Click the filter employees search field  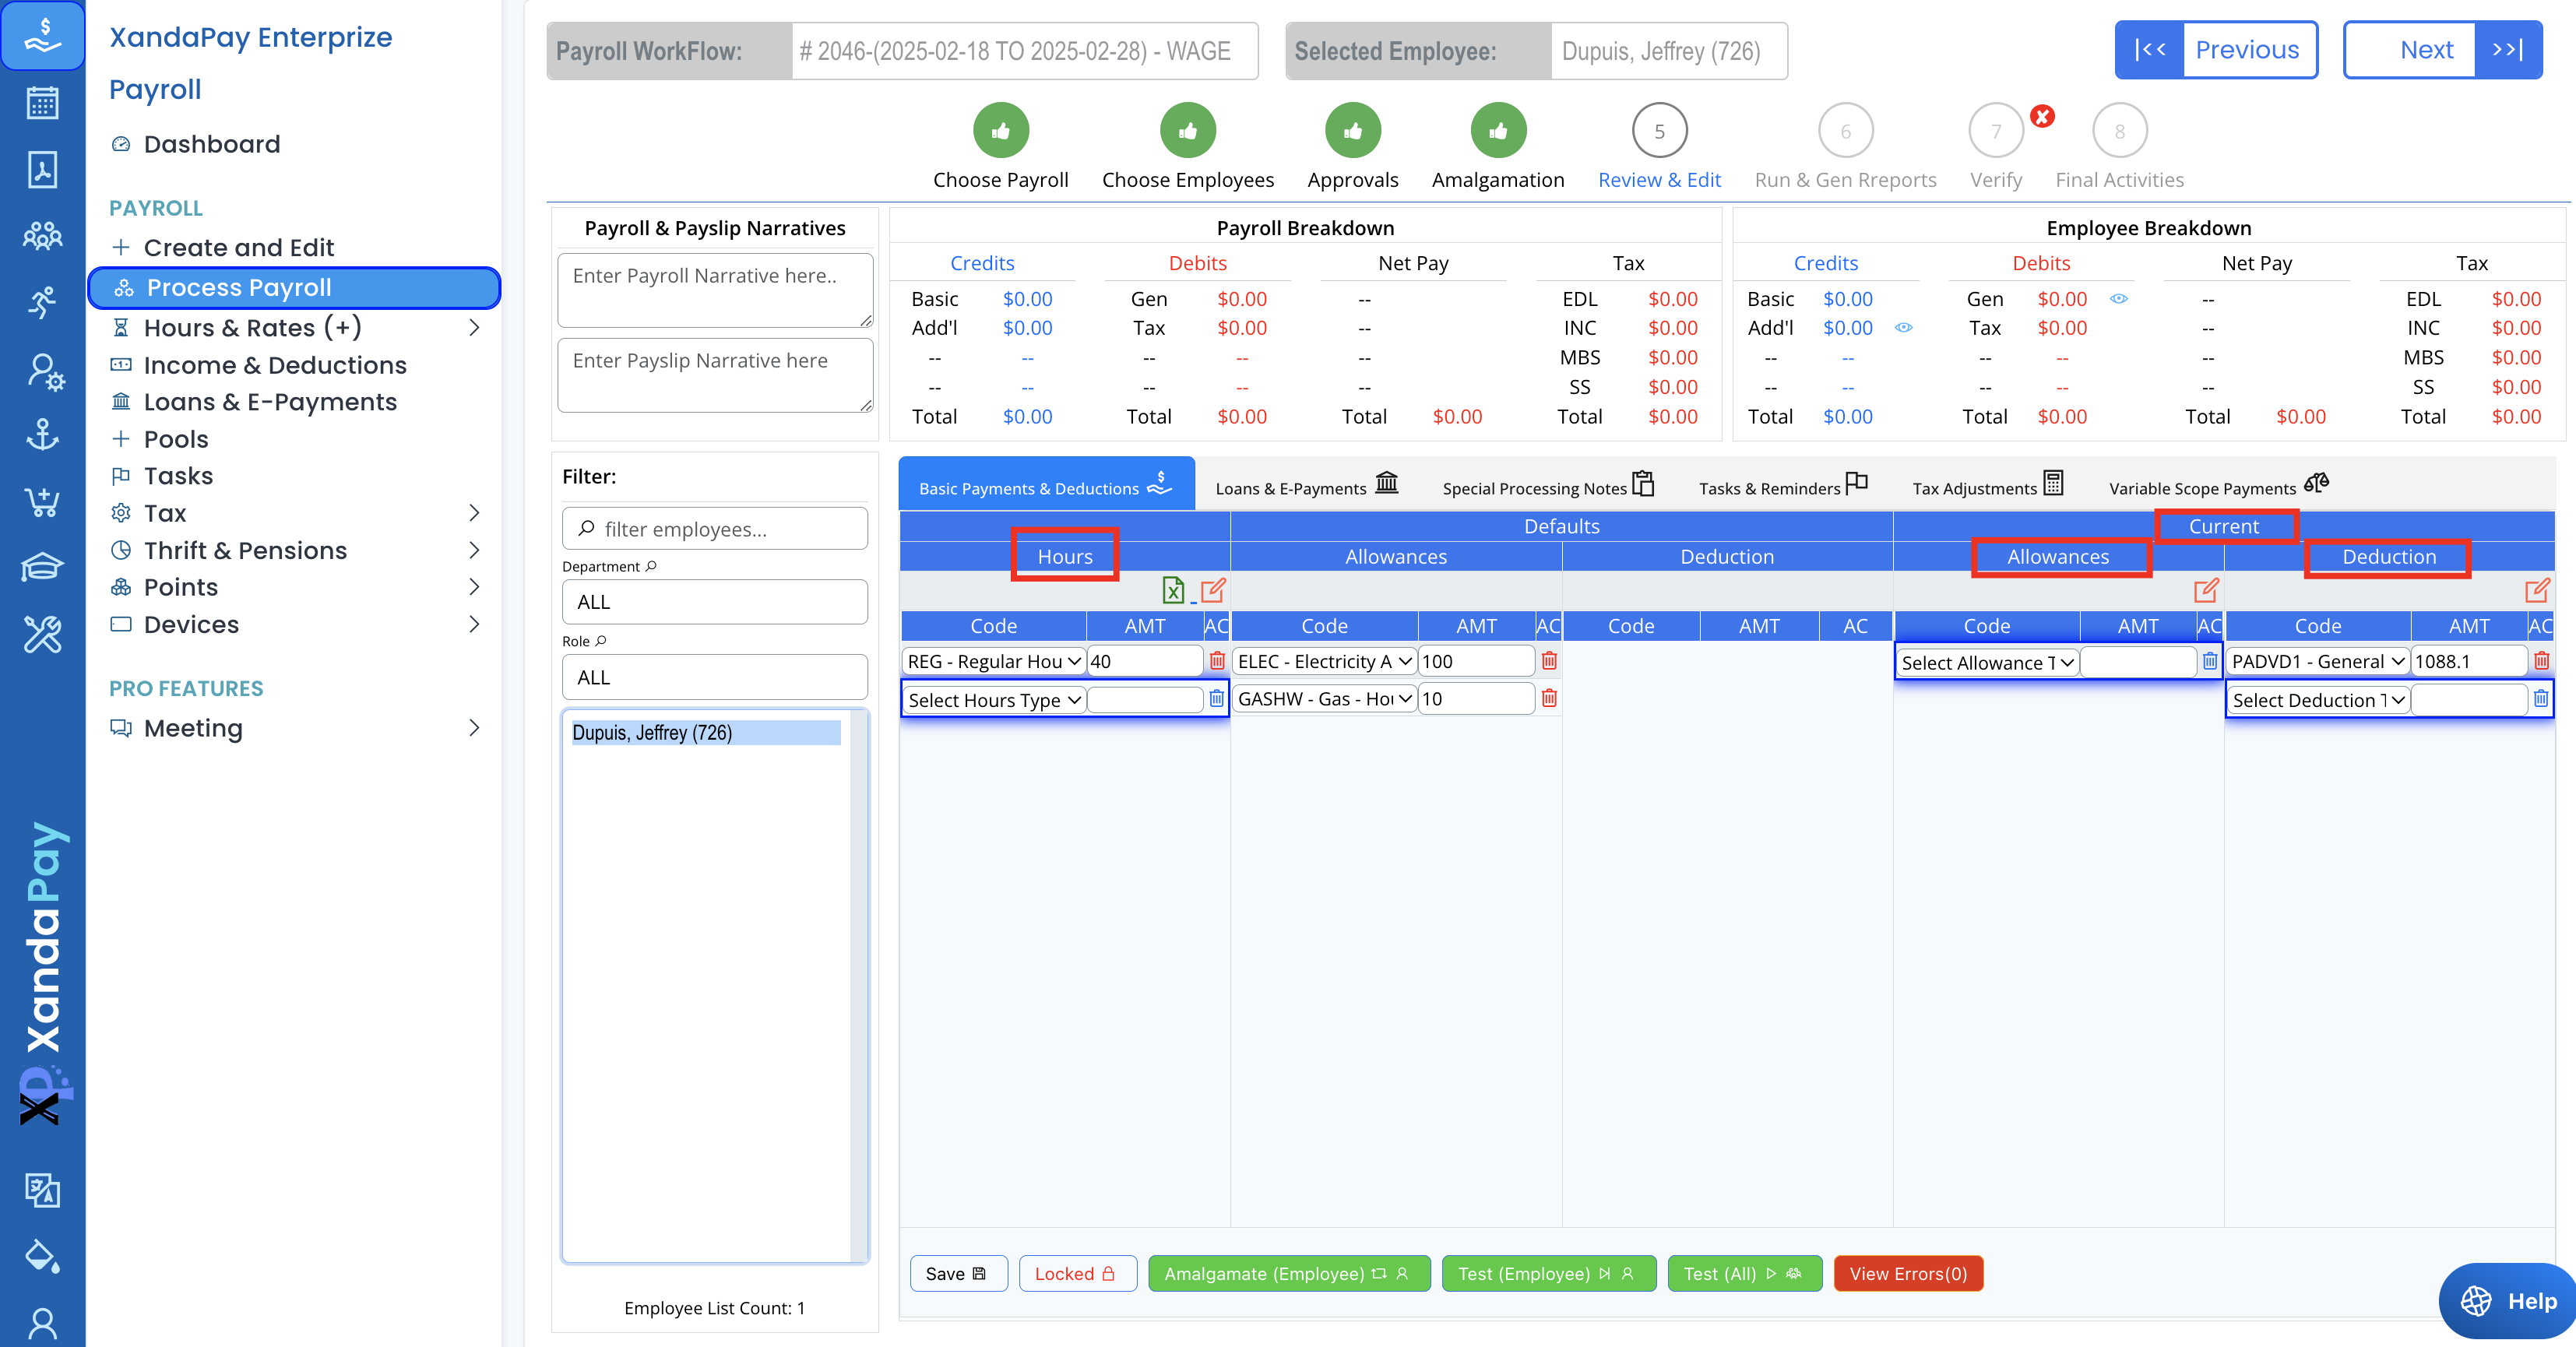[715, 528]
